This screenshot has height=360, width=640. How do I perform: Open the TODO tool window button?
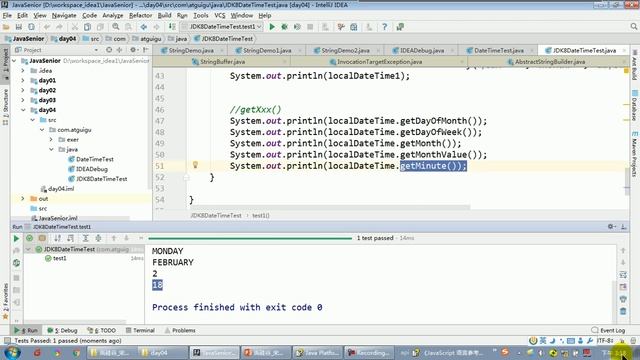click(102, 330)
